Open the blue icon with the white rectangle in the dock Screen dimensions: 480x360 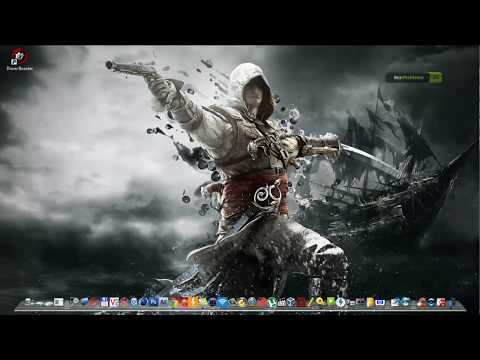tap(380, 302)
